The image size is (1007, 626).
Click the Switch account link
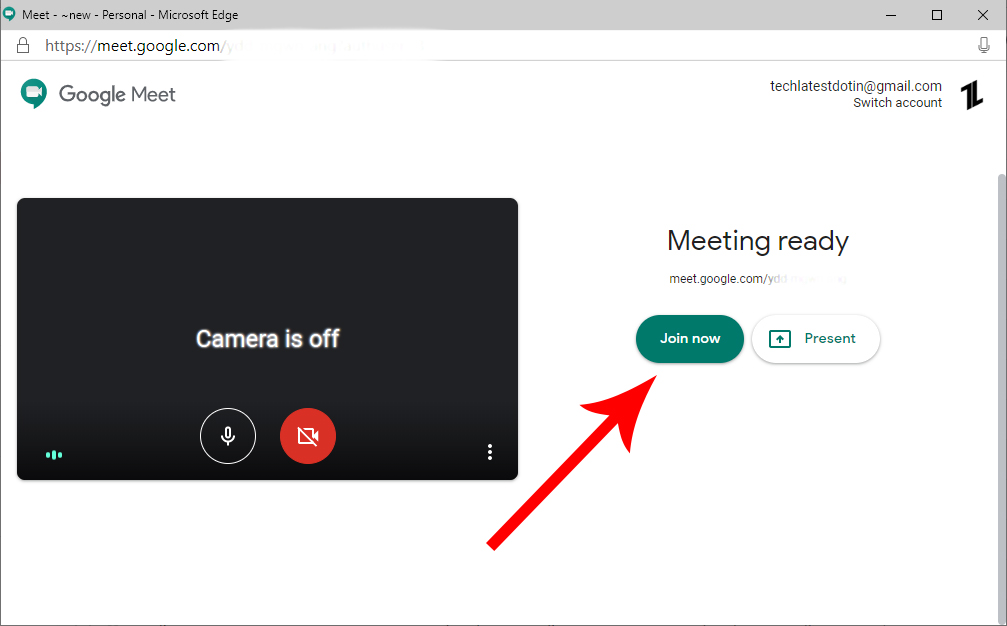coord(897,103)
